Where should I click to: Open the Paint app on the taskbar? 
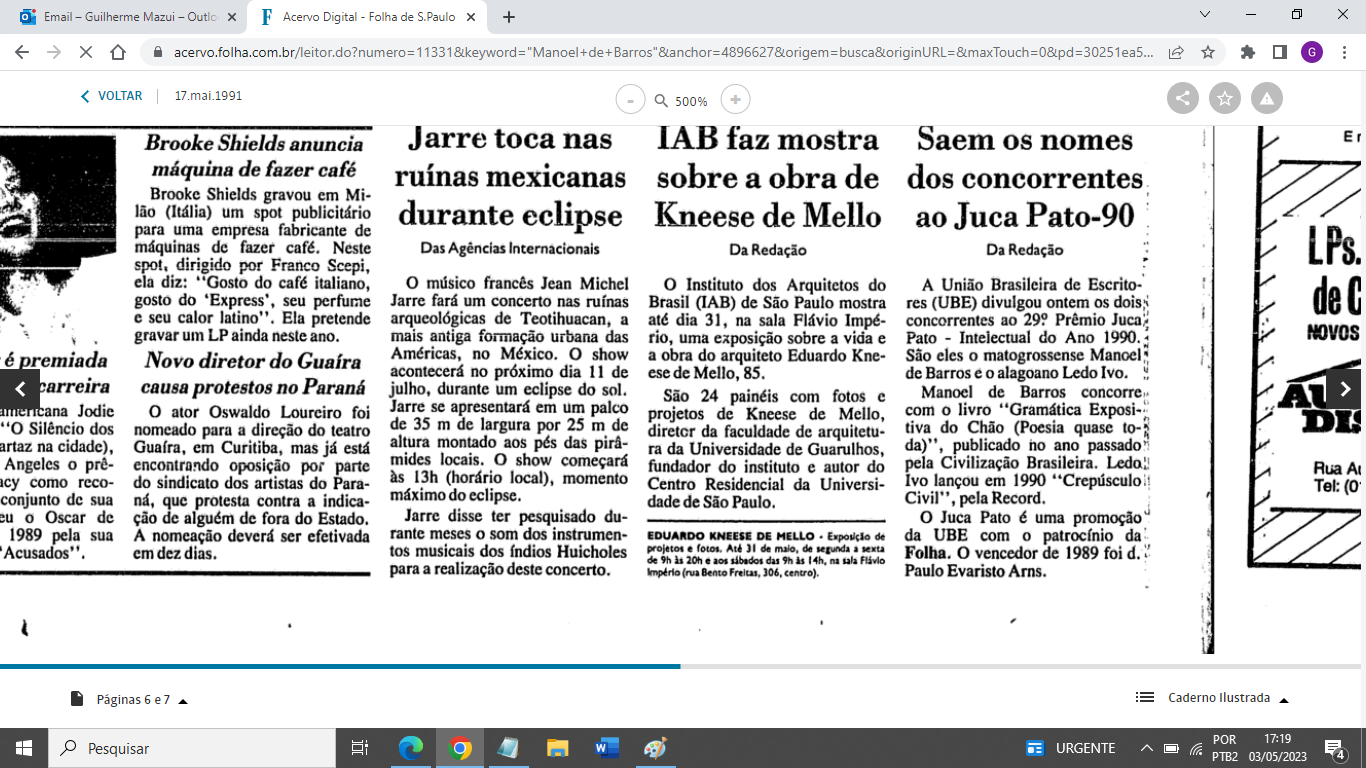pyautogui.click(x=654, y=748)
